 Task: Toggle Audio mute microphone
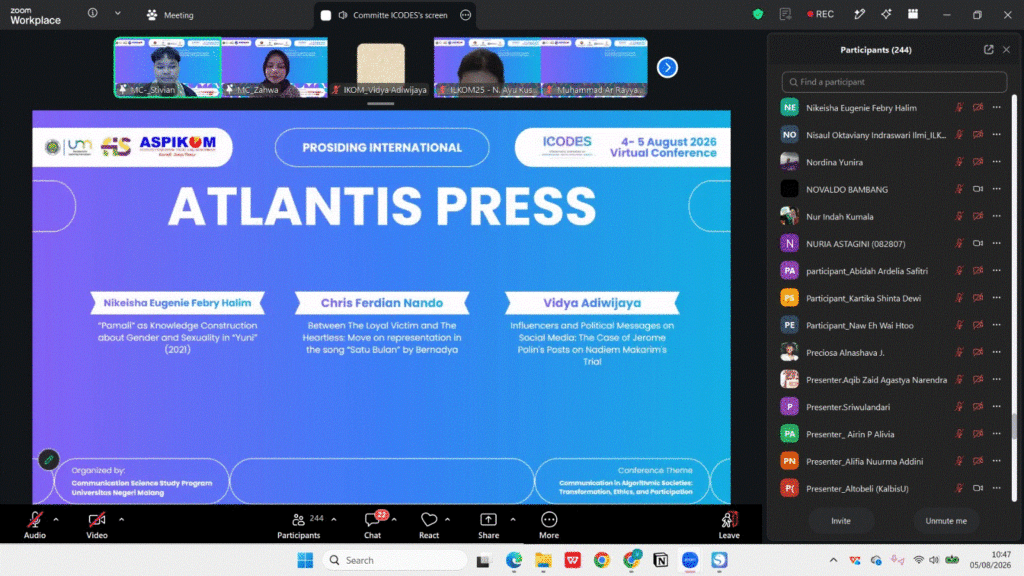point(35,525)
